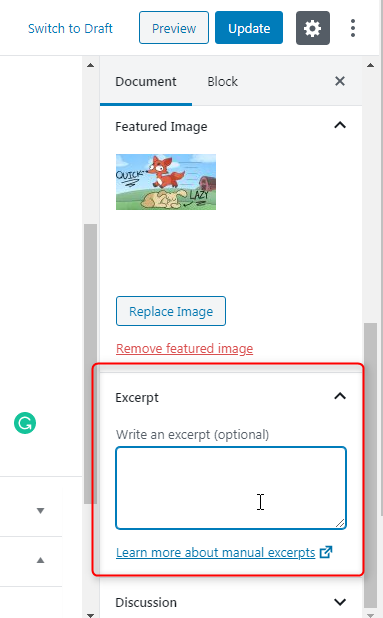Click the Preview button

coord(174,28)
